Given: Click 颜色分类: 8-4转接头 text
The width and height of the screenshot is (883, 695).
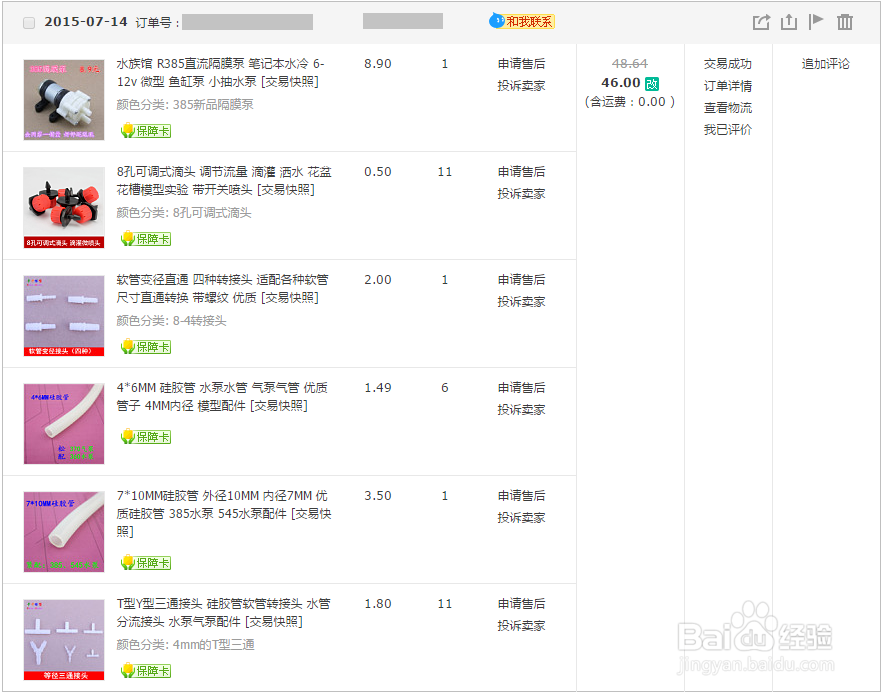Looking at the screenshot, I should click(171, 321).
